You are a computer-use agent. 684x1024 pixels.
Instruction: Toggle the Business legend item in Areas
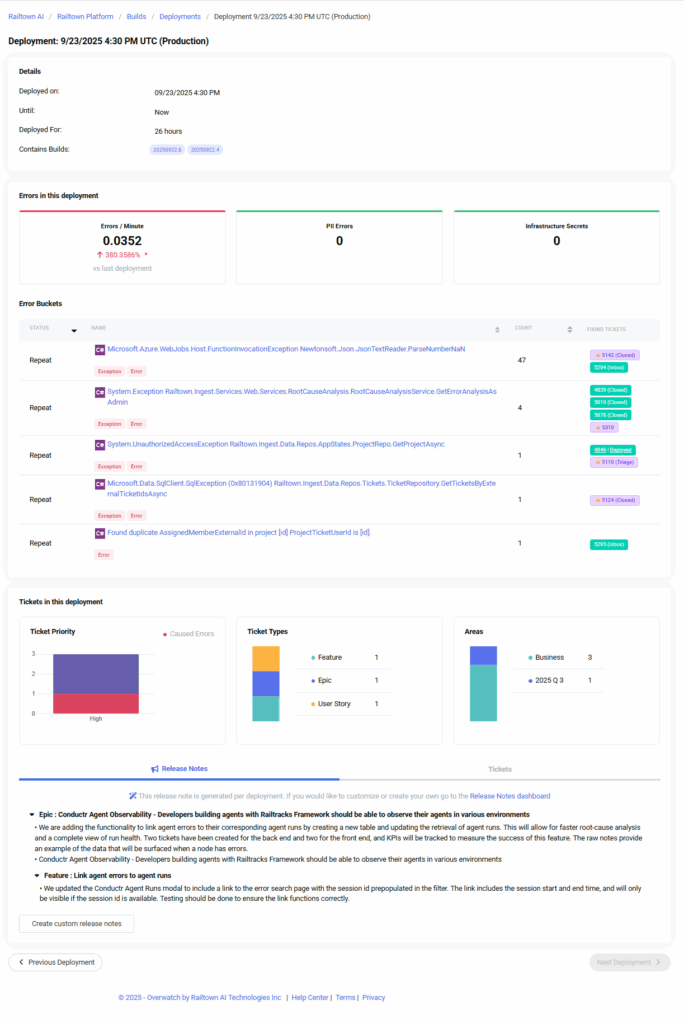[x=548, y=658]
